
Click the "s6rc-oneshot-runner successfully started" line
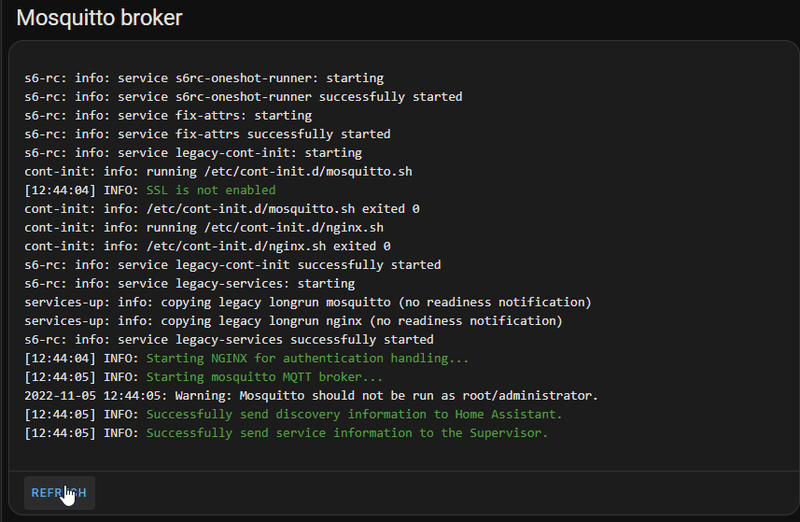(243, 97)
